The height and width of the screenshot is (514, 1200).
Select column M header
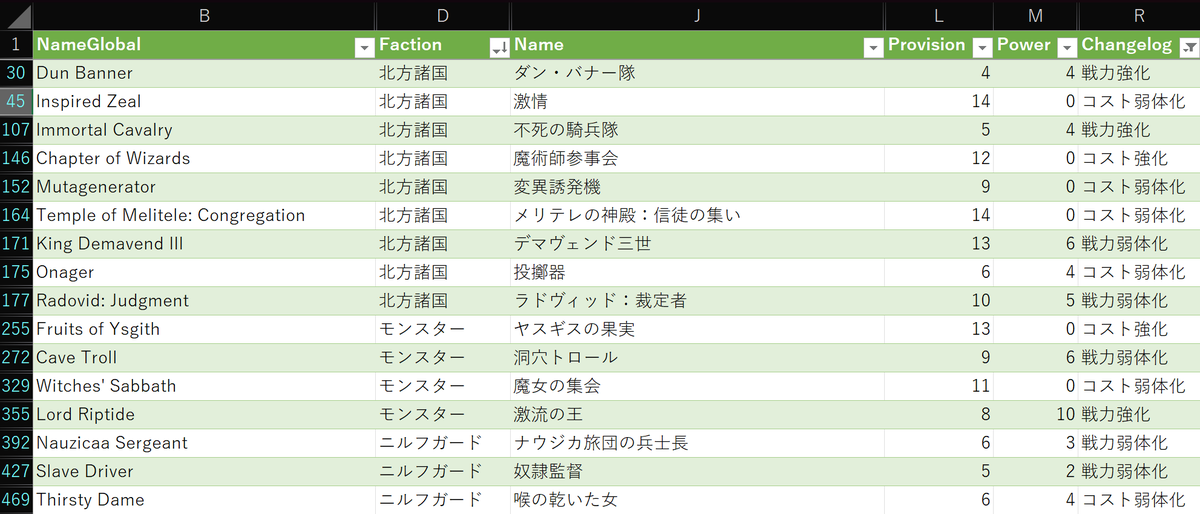[1035, 15]
